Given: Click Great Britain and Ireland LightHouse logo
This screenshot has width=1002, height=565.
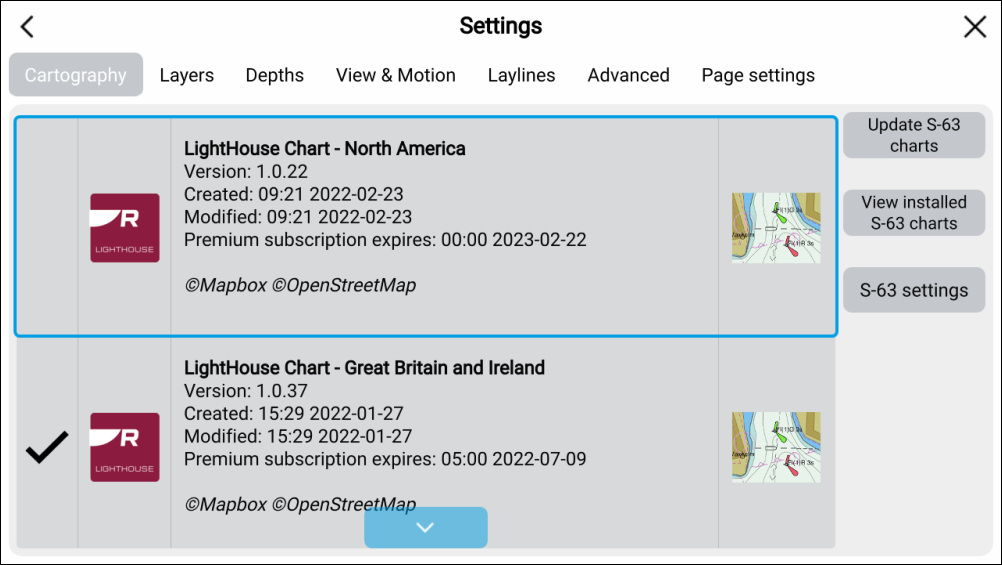Looking at the screenshot, I should (x=125, y=447).
